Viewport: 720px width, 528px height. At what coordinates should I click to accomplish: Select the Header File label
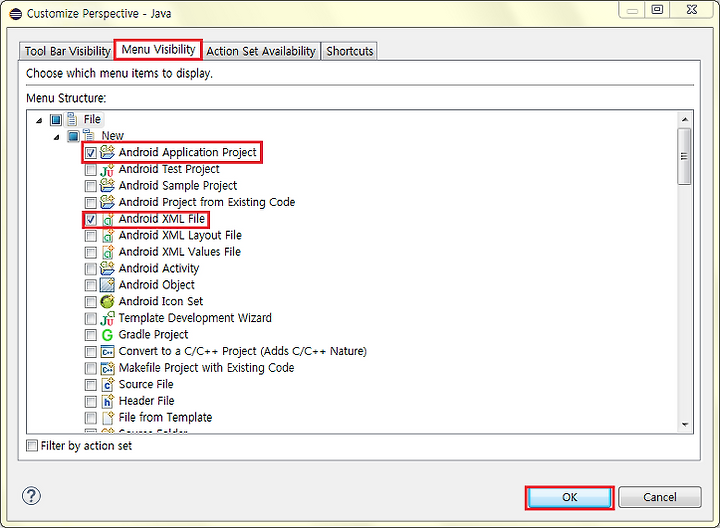pos(146,401)
